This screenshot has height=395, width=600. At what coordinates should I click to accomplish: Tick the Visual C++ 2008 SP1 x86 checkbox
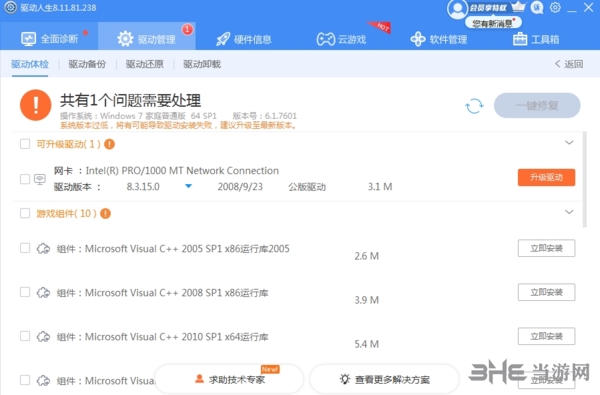[x=25, y=292]
